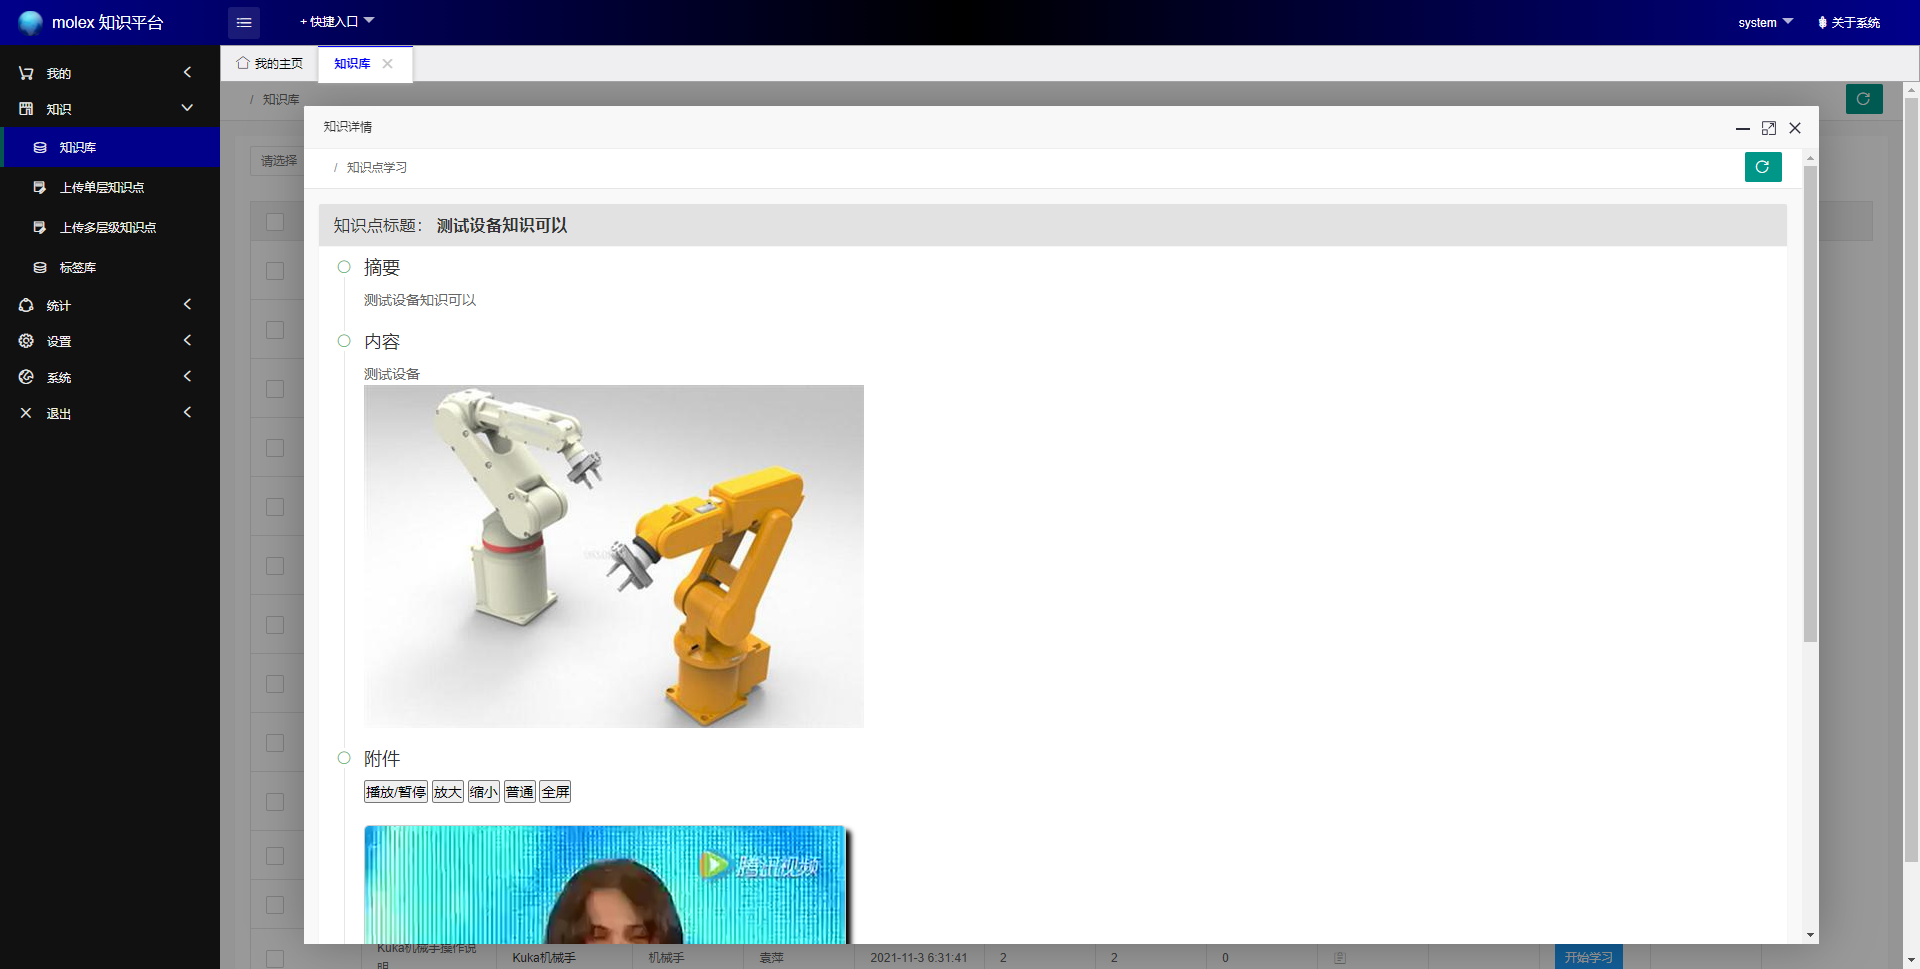
Task: Open the 快捷入口 dropdown
Action: pos(337,22)
